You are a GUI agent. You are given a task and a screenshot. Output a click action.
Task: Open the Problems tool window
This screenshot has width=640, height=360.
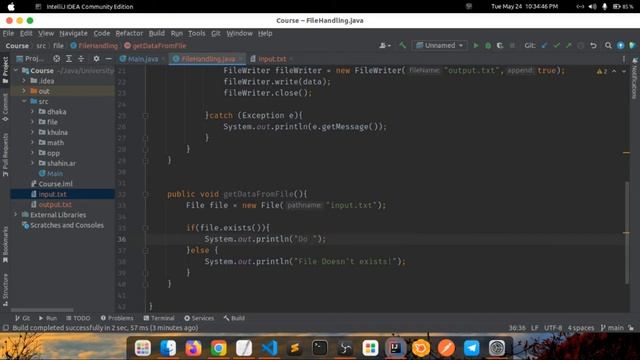(x=117, y=318)
